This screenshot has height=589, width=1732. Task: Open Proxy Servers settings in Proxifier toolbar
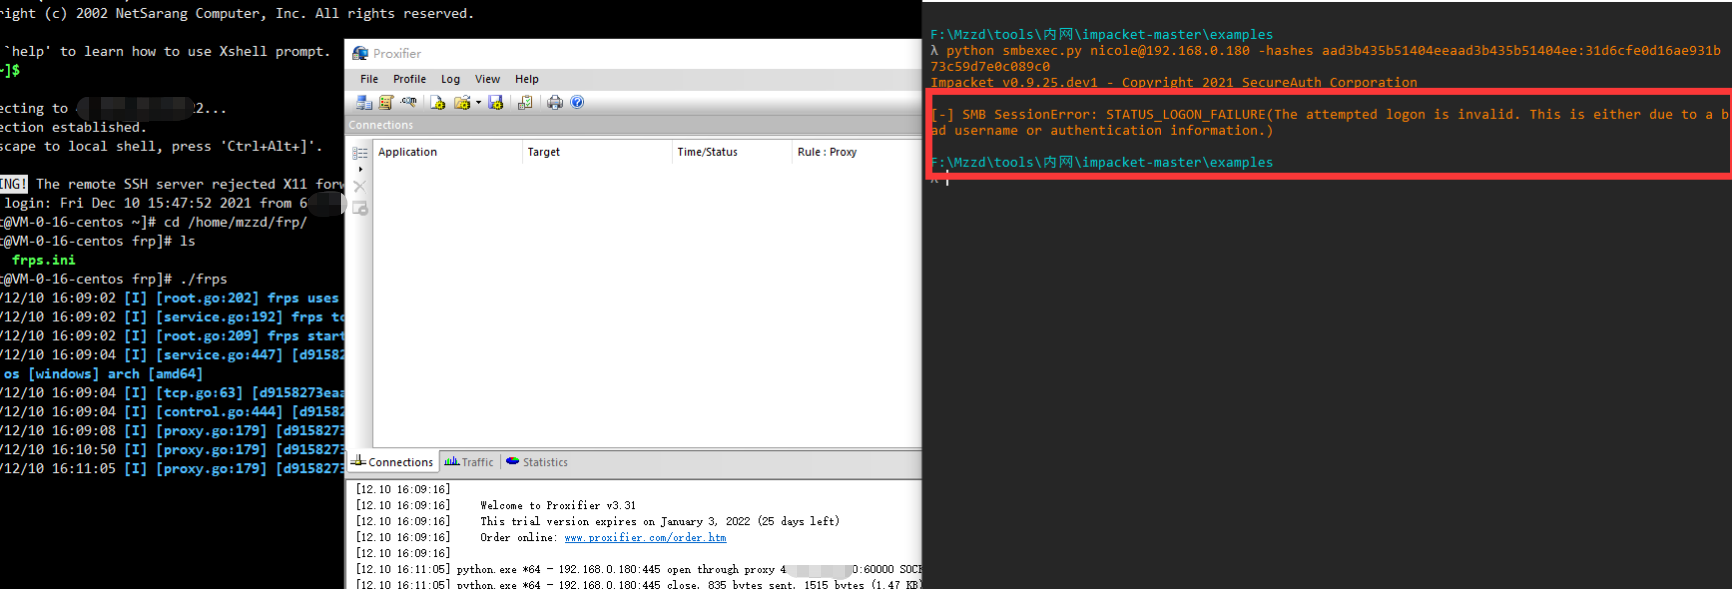point(364,102)
